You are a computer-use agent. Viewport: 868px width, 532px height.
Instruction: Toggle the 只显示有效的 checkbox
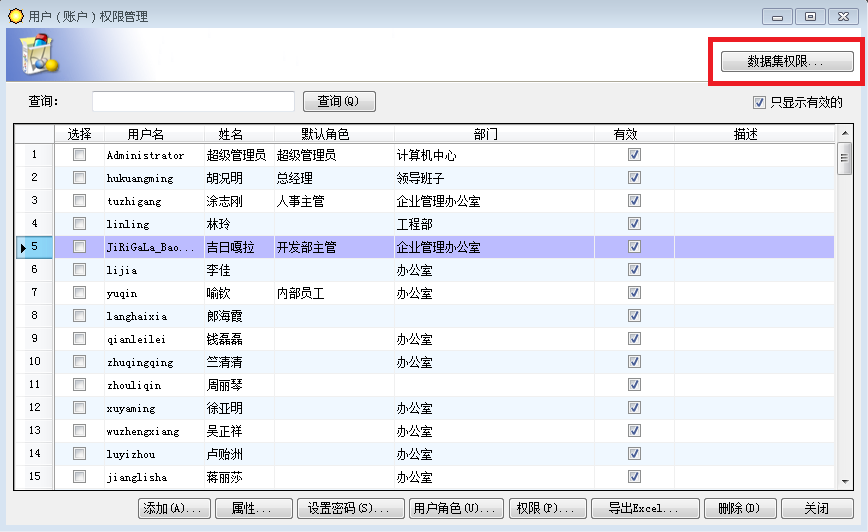tap(759, 102)
